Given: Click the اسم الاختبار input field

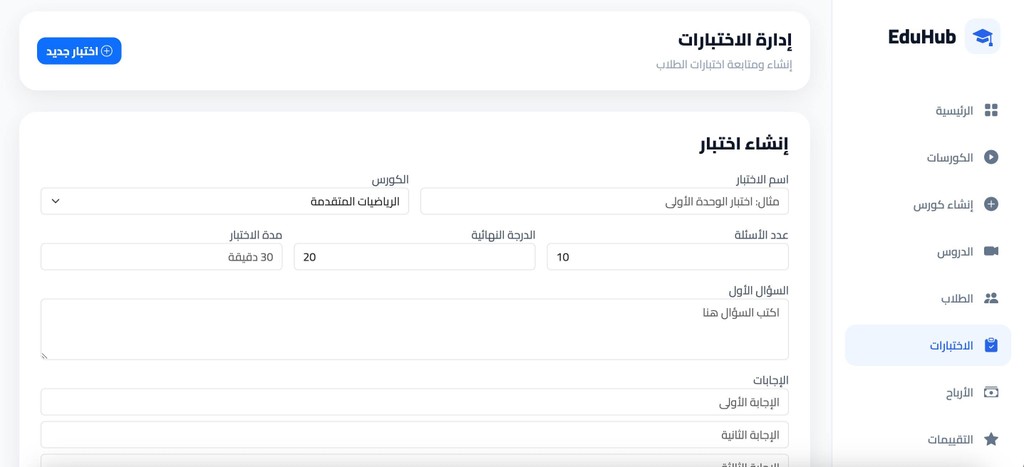Looking at the screenshot, I should [604, 201].
